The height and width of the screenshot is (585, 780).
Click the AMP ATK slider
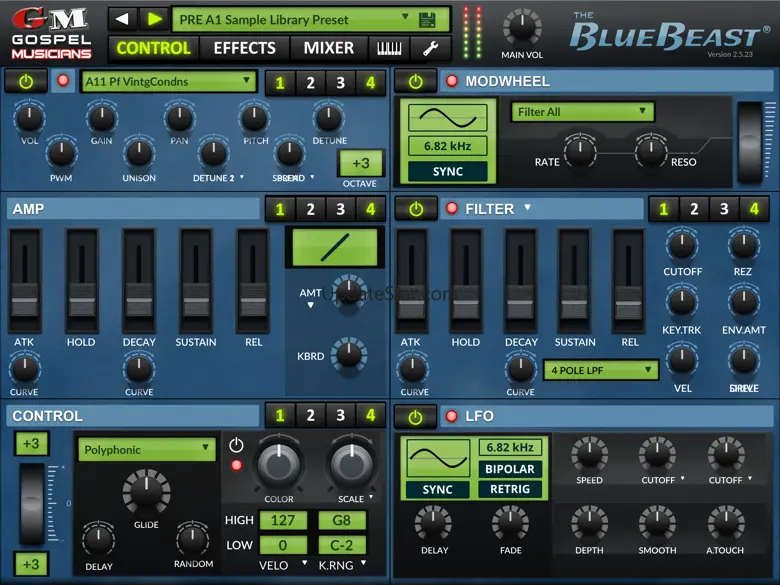[25, 280]
